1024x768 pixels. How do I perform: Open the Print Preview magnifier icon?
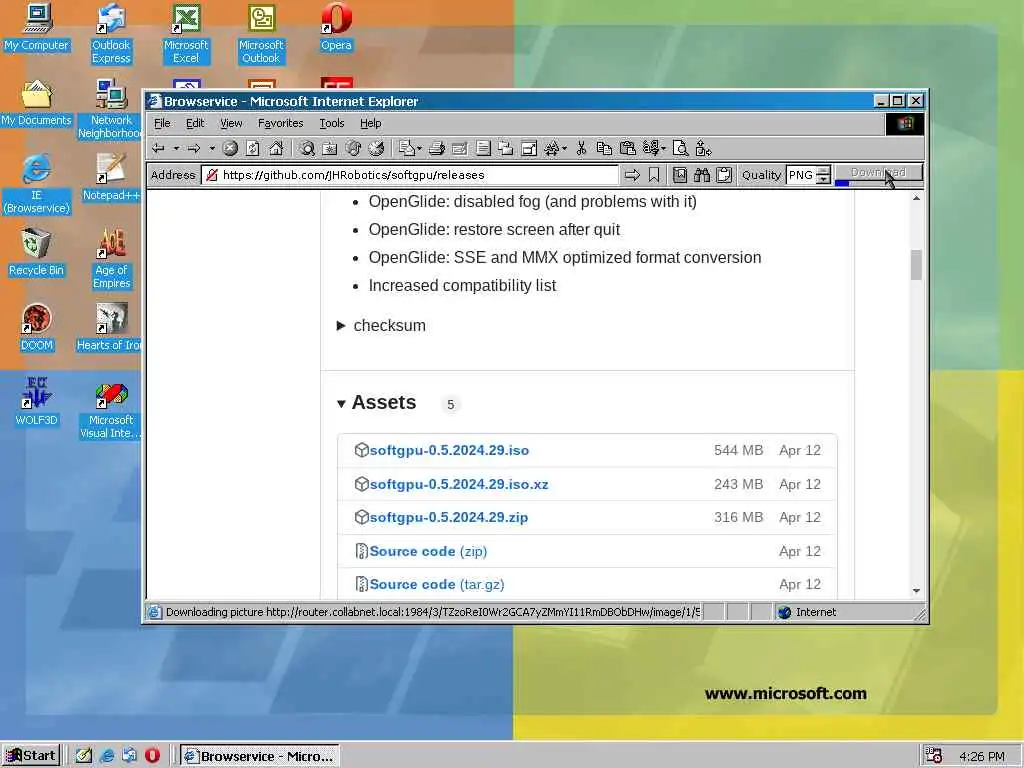(680, 149)
